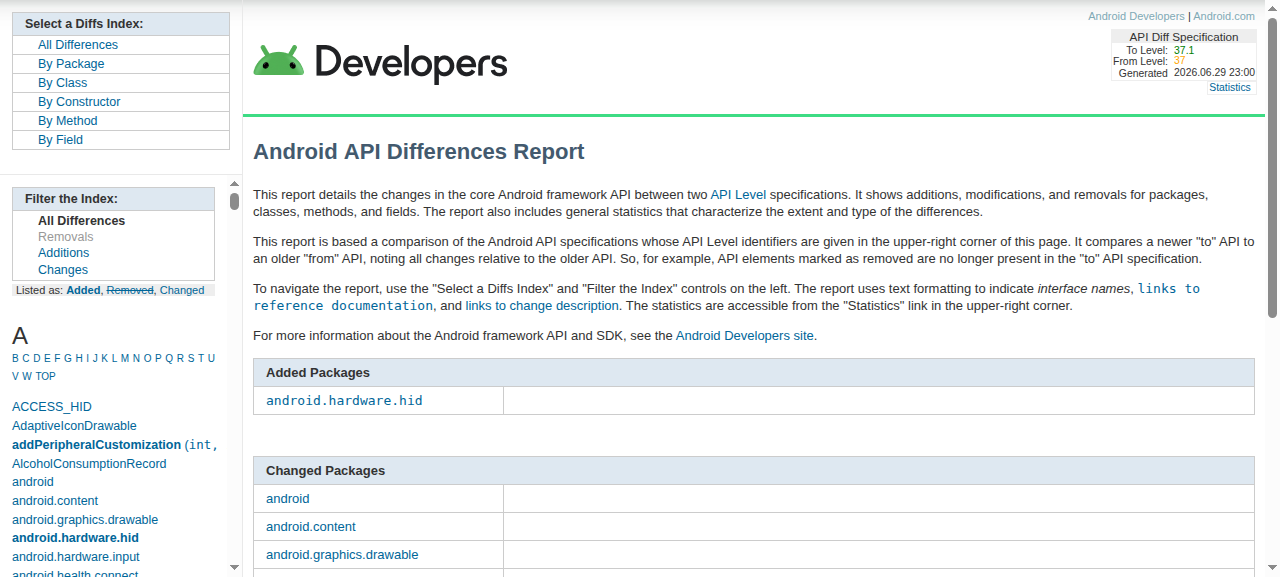Click the API Level link in intro
This screenshot has height=577, width=1280.
tap(738, 195)
